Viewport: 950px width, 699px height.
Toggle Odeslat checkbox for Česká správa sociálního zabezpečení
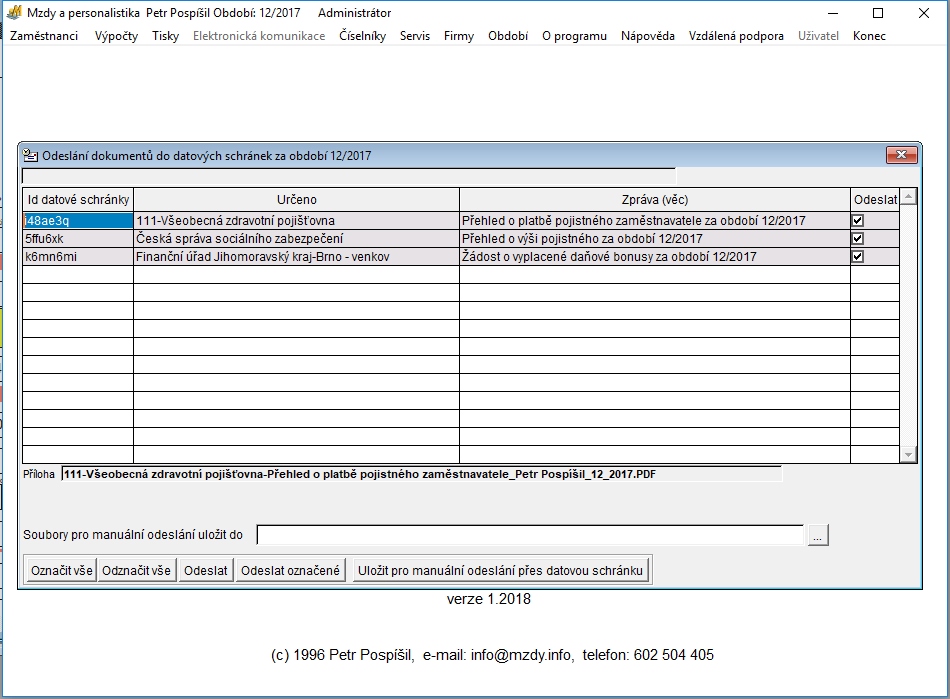coord(857,239)
